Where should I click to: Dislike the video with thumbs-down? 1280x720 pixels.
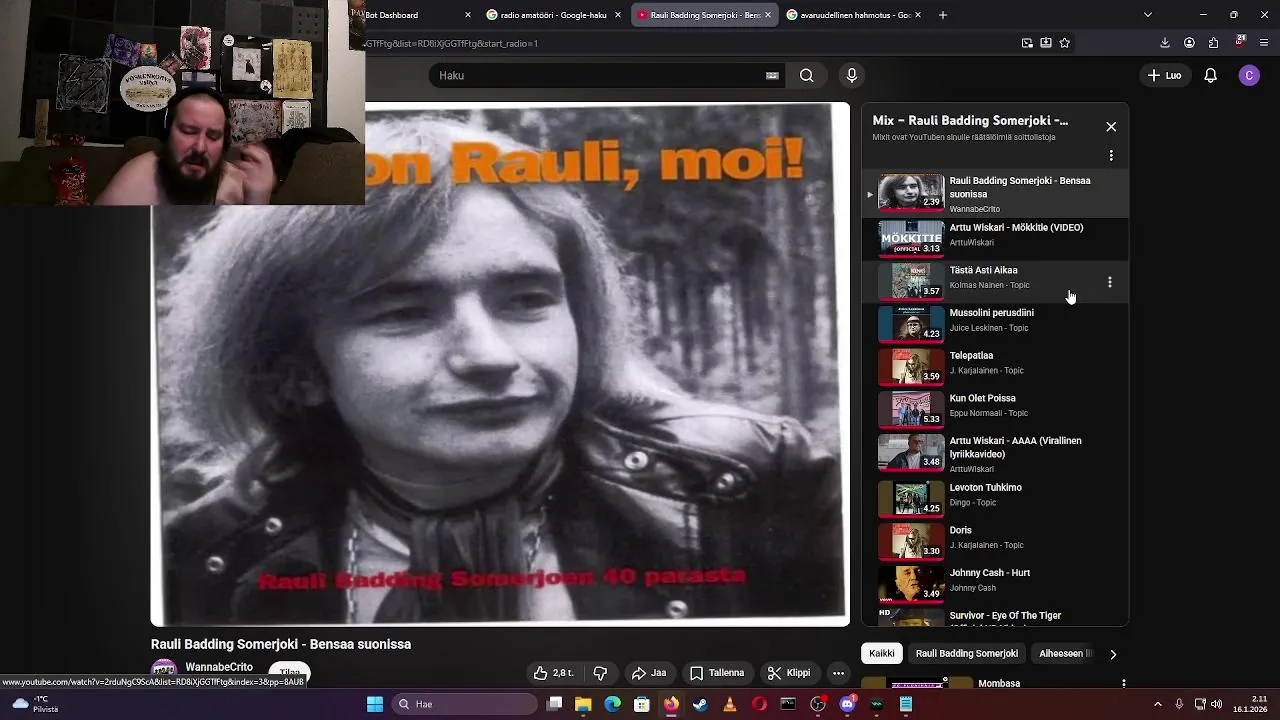pos(600,673)
